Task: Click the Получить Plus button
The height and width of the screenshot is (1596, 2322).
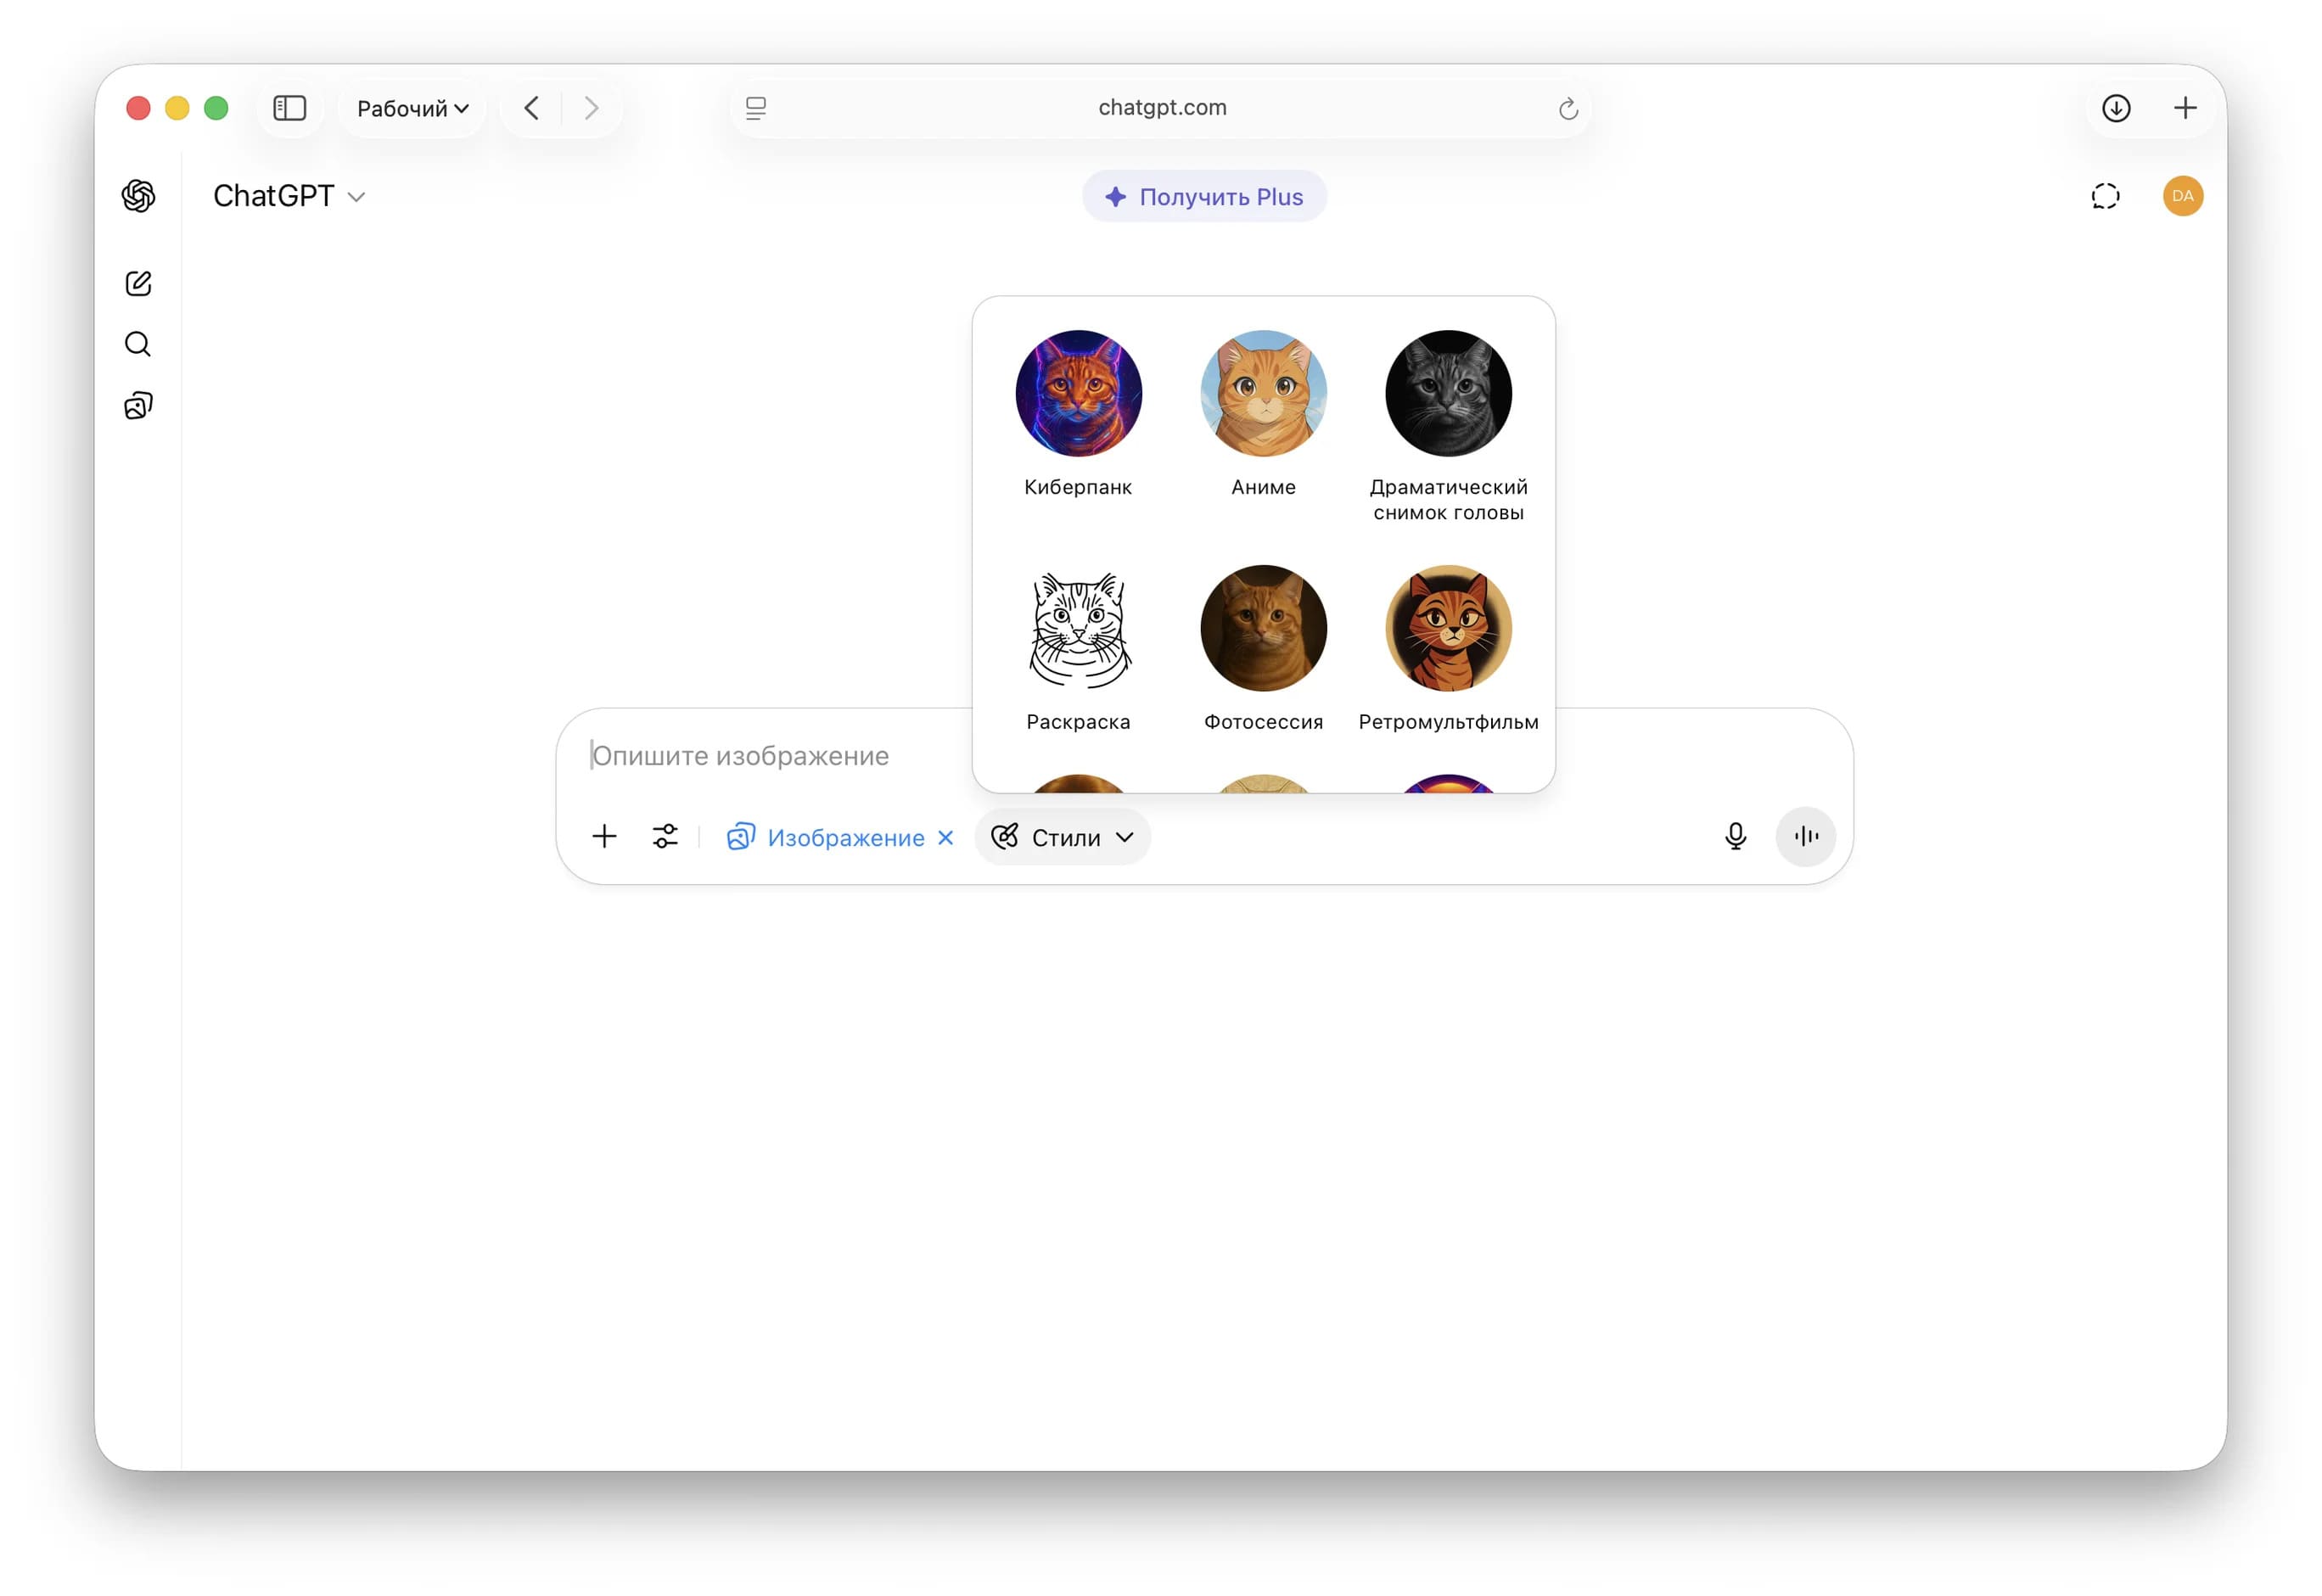Action: [1204, 197]
